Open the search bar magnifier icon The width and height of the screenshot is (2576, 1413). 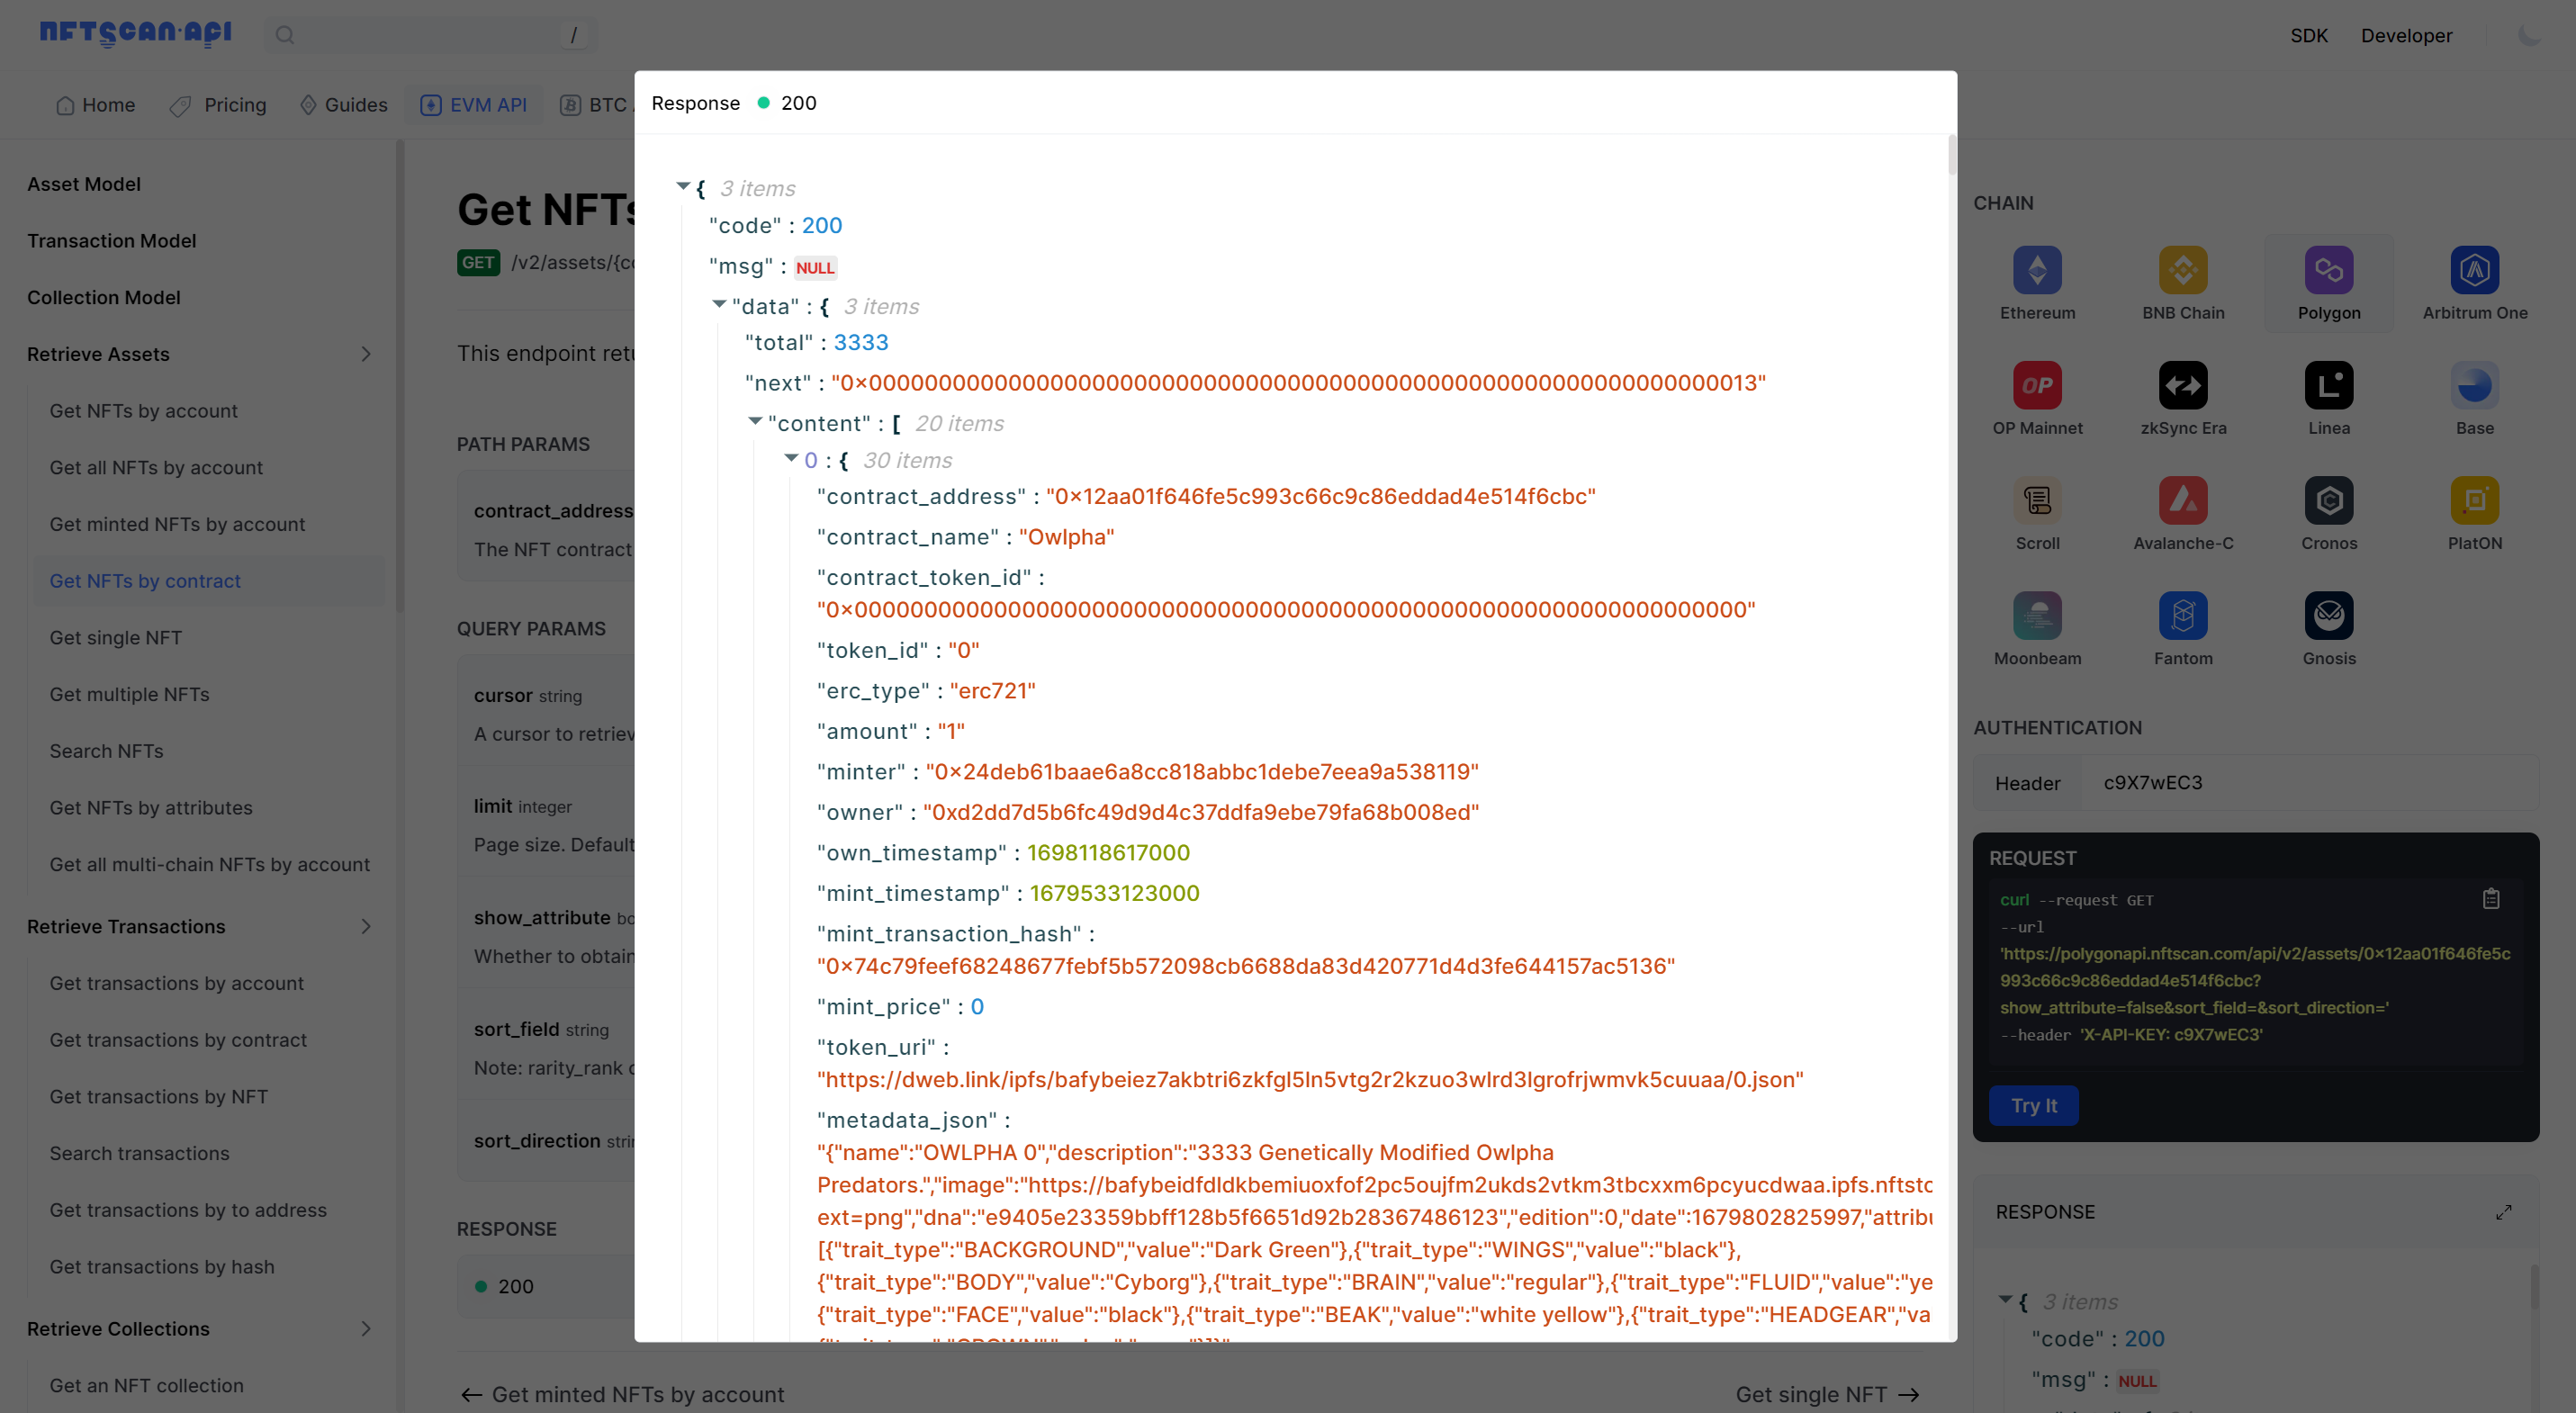[284, 35]
